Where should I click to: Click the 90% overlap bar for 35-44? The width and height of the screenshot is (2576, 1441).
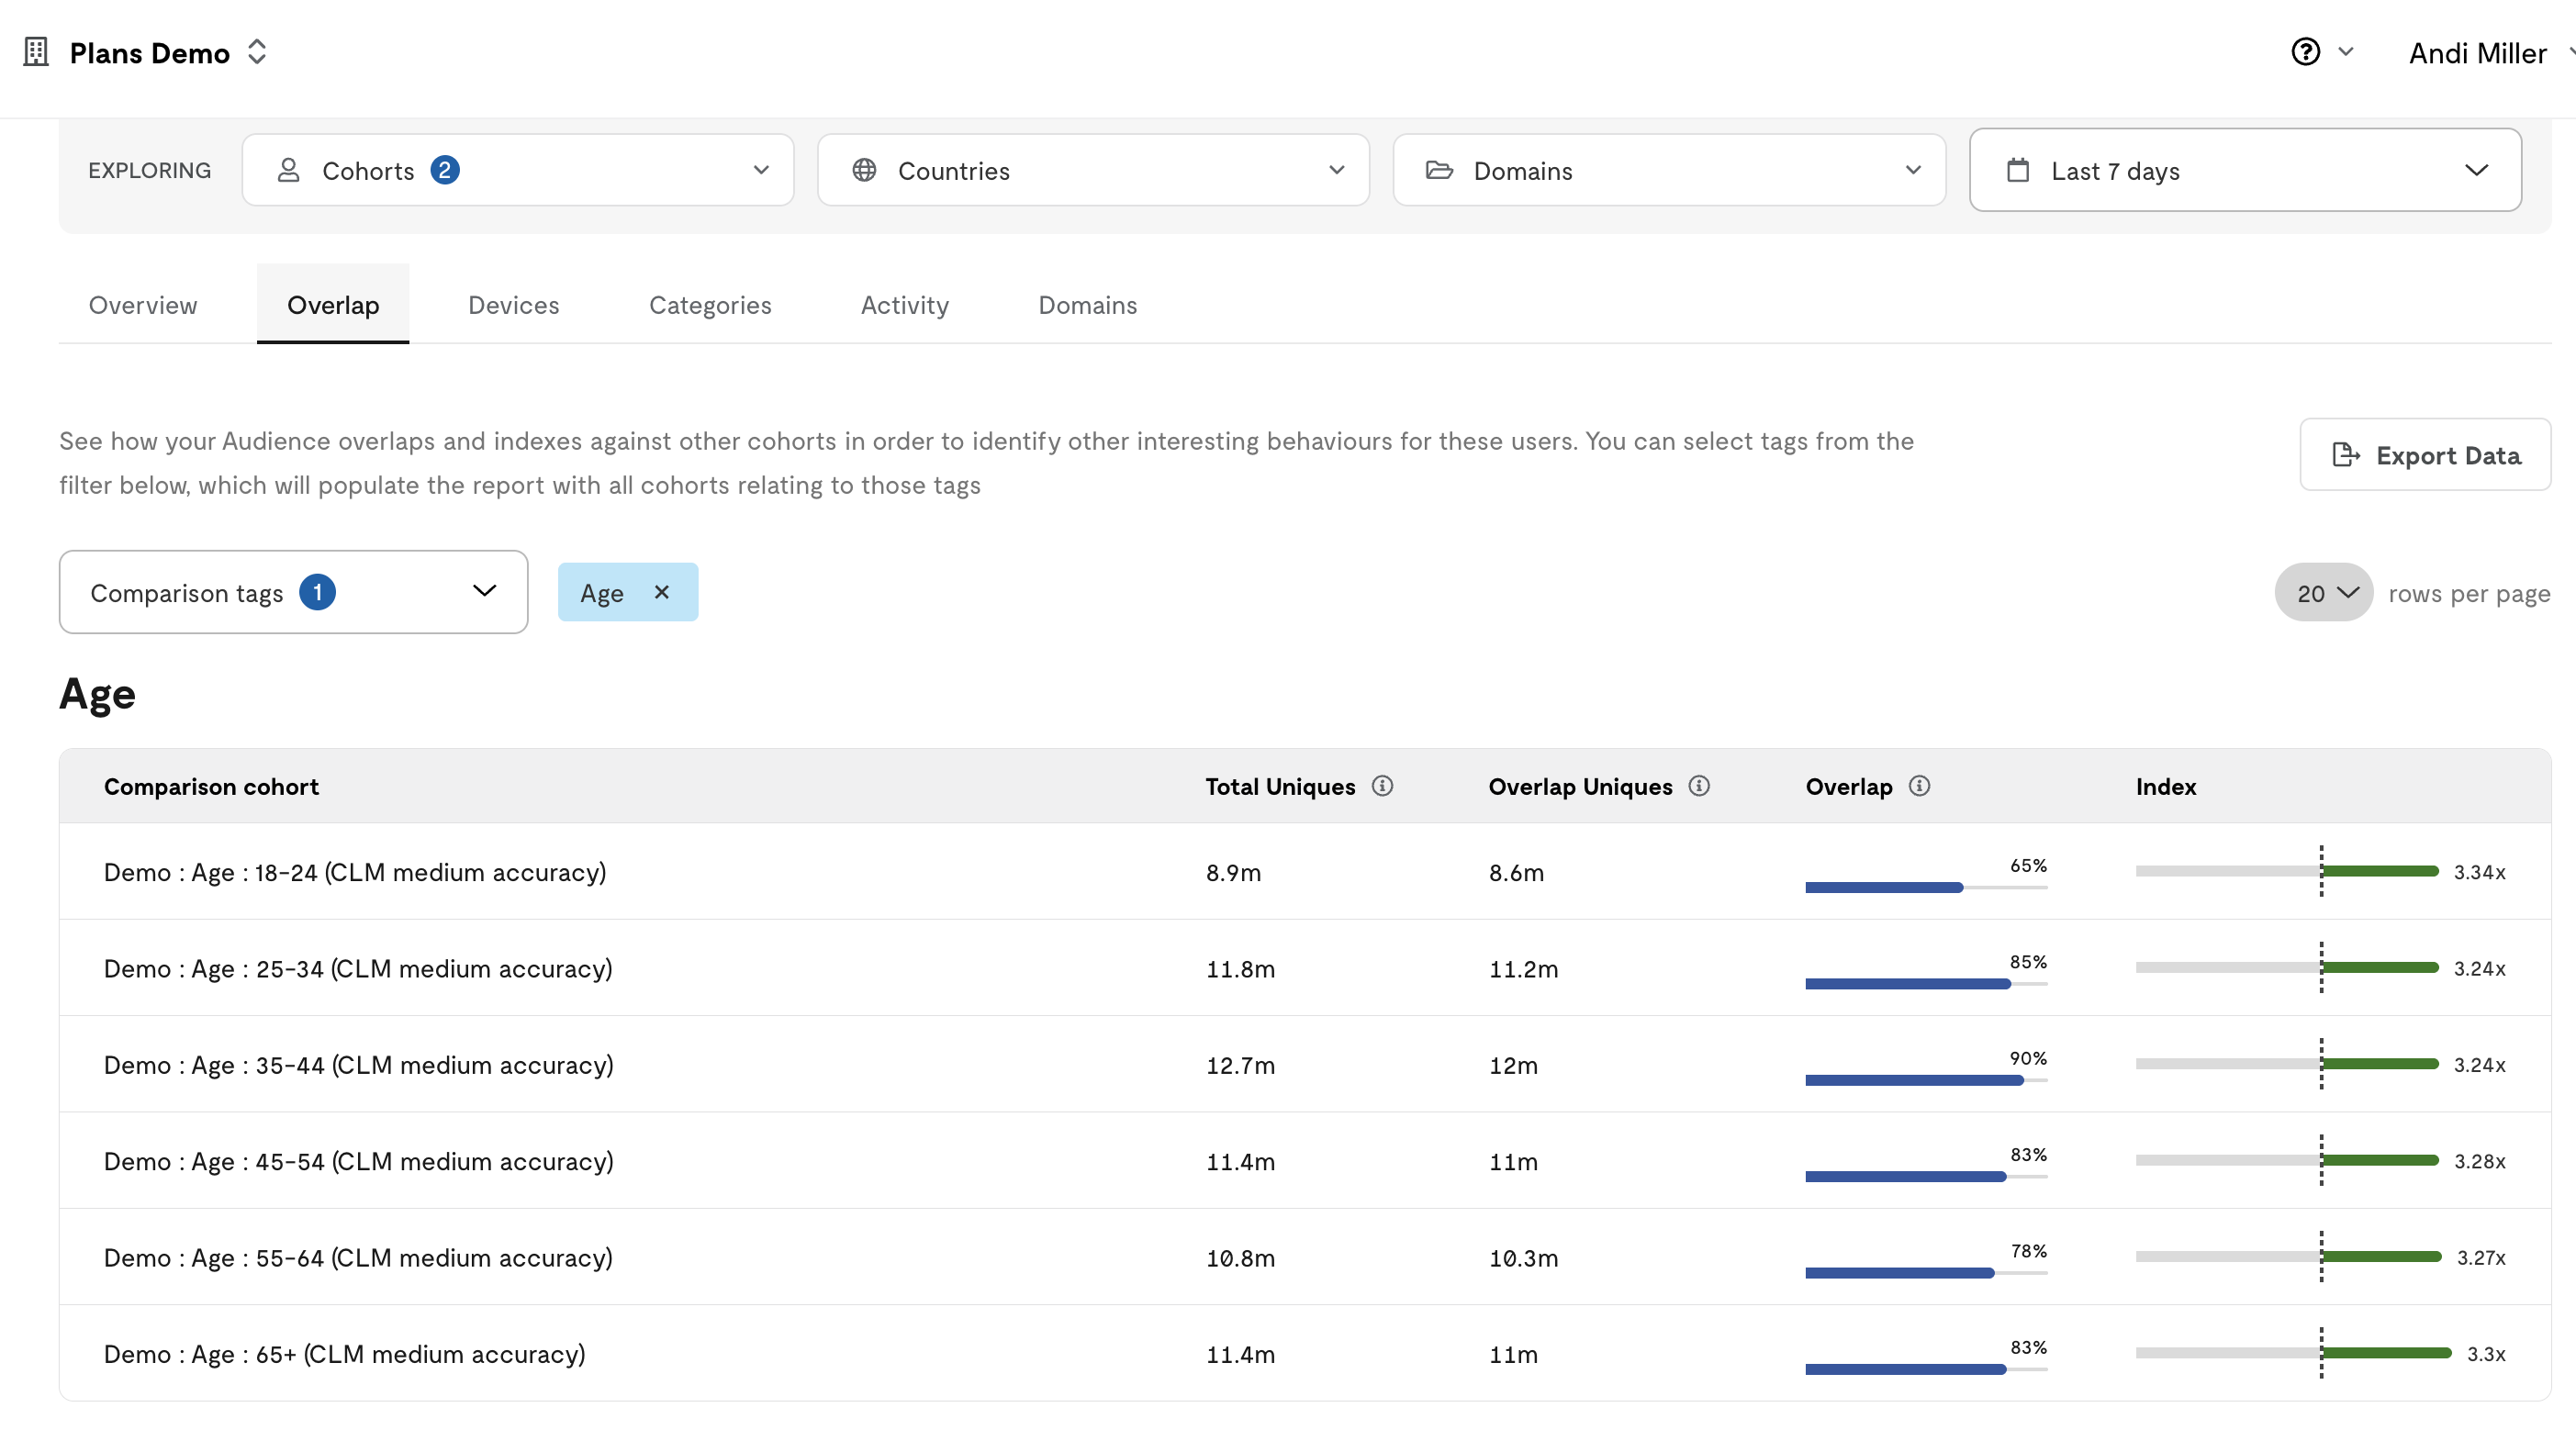1926,1080
